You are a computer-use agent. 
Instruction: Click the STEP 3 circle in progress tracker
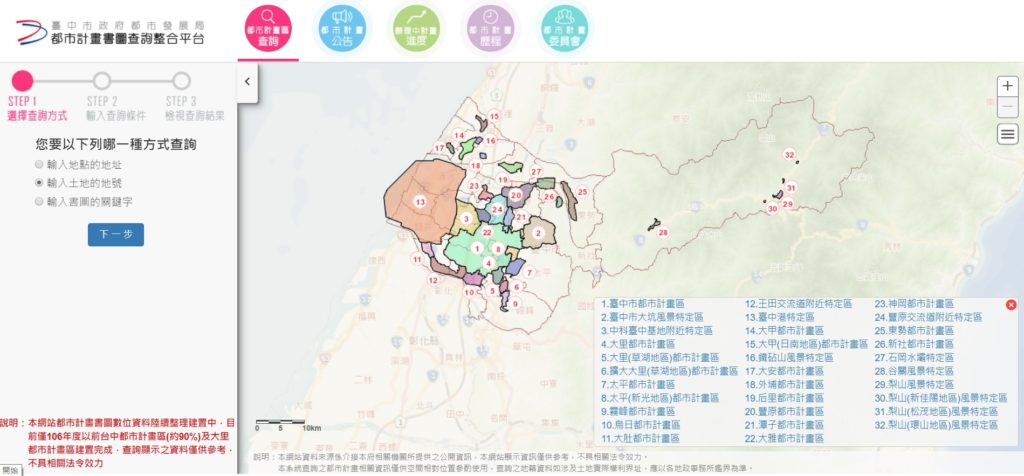click(181, 81)
